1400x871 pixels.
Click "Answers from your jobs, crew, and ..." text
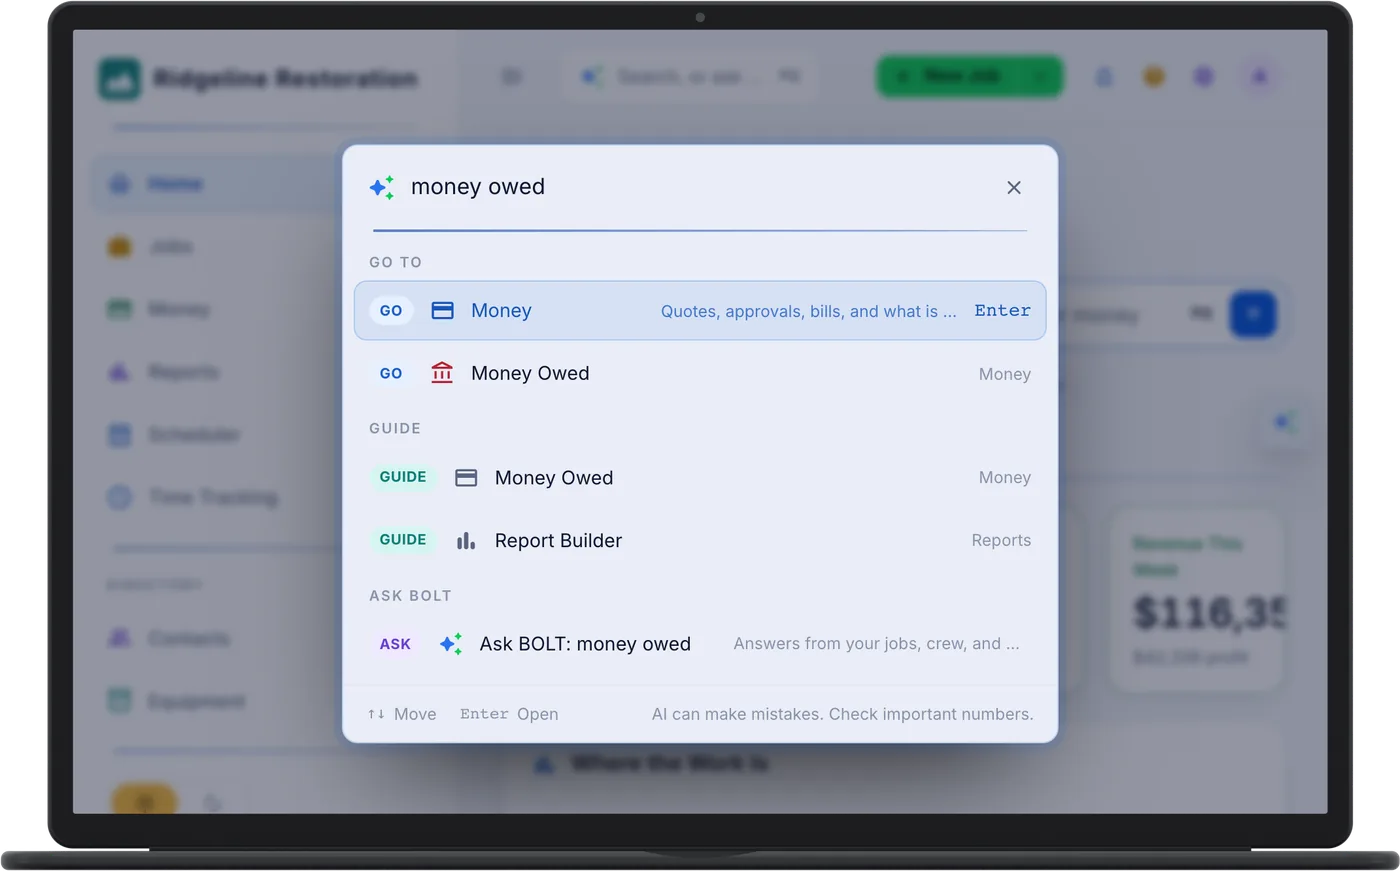tap(876, 644)
